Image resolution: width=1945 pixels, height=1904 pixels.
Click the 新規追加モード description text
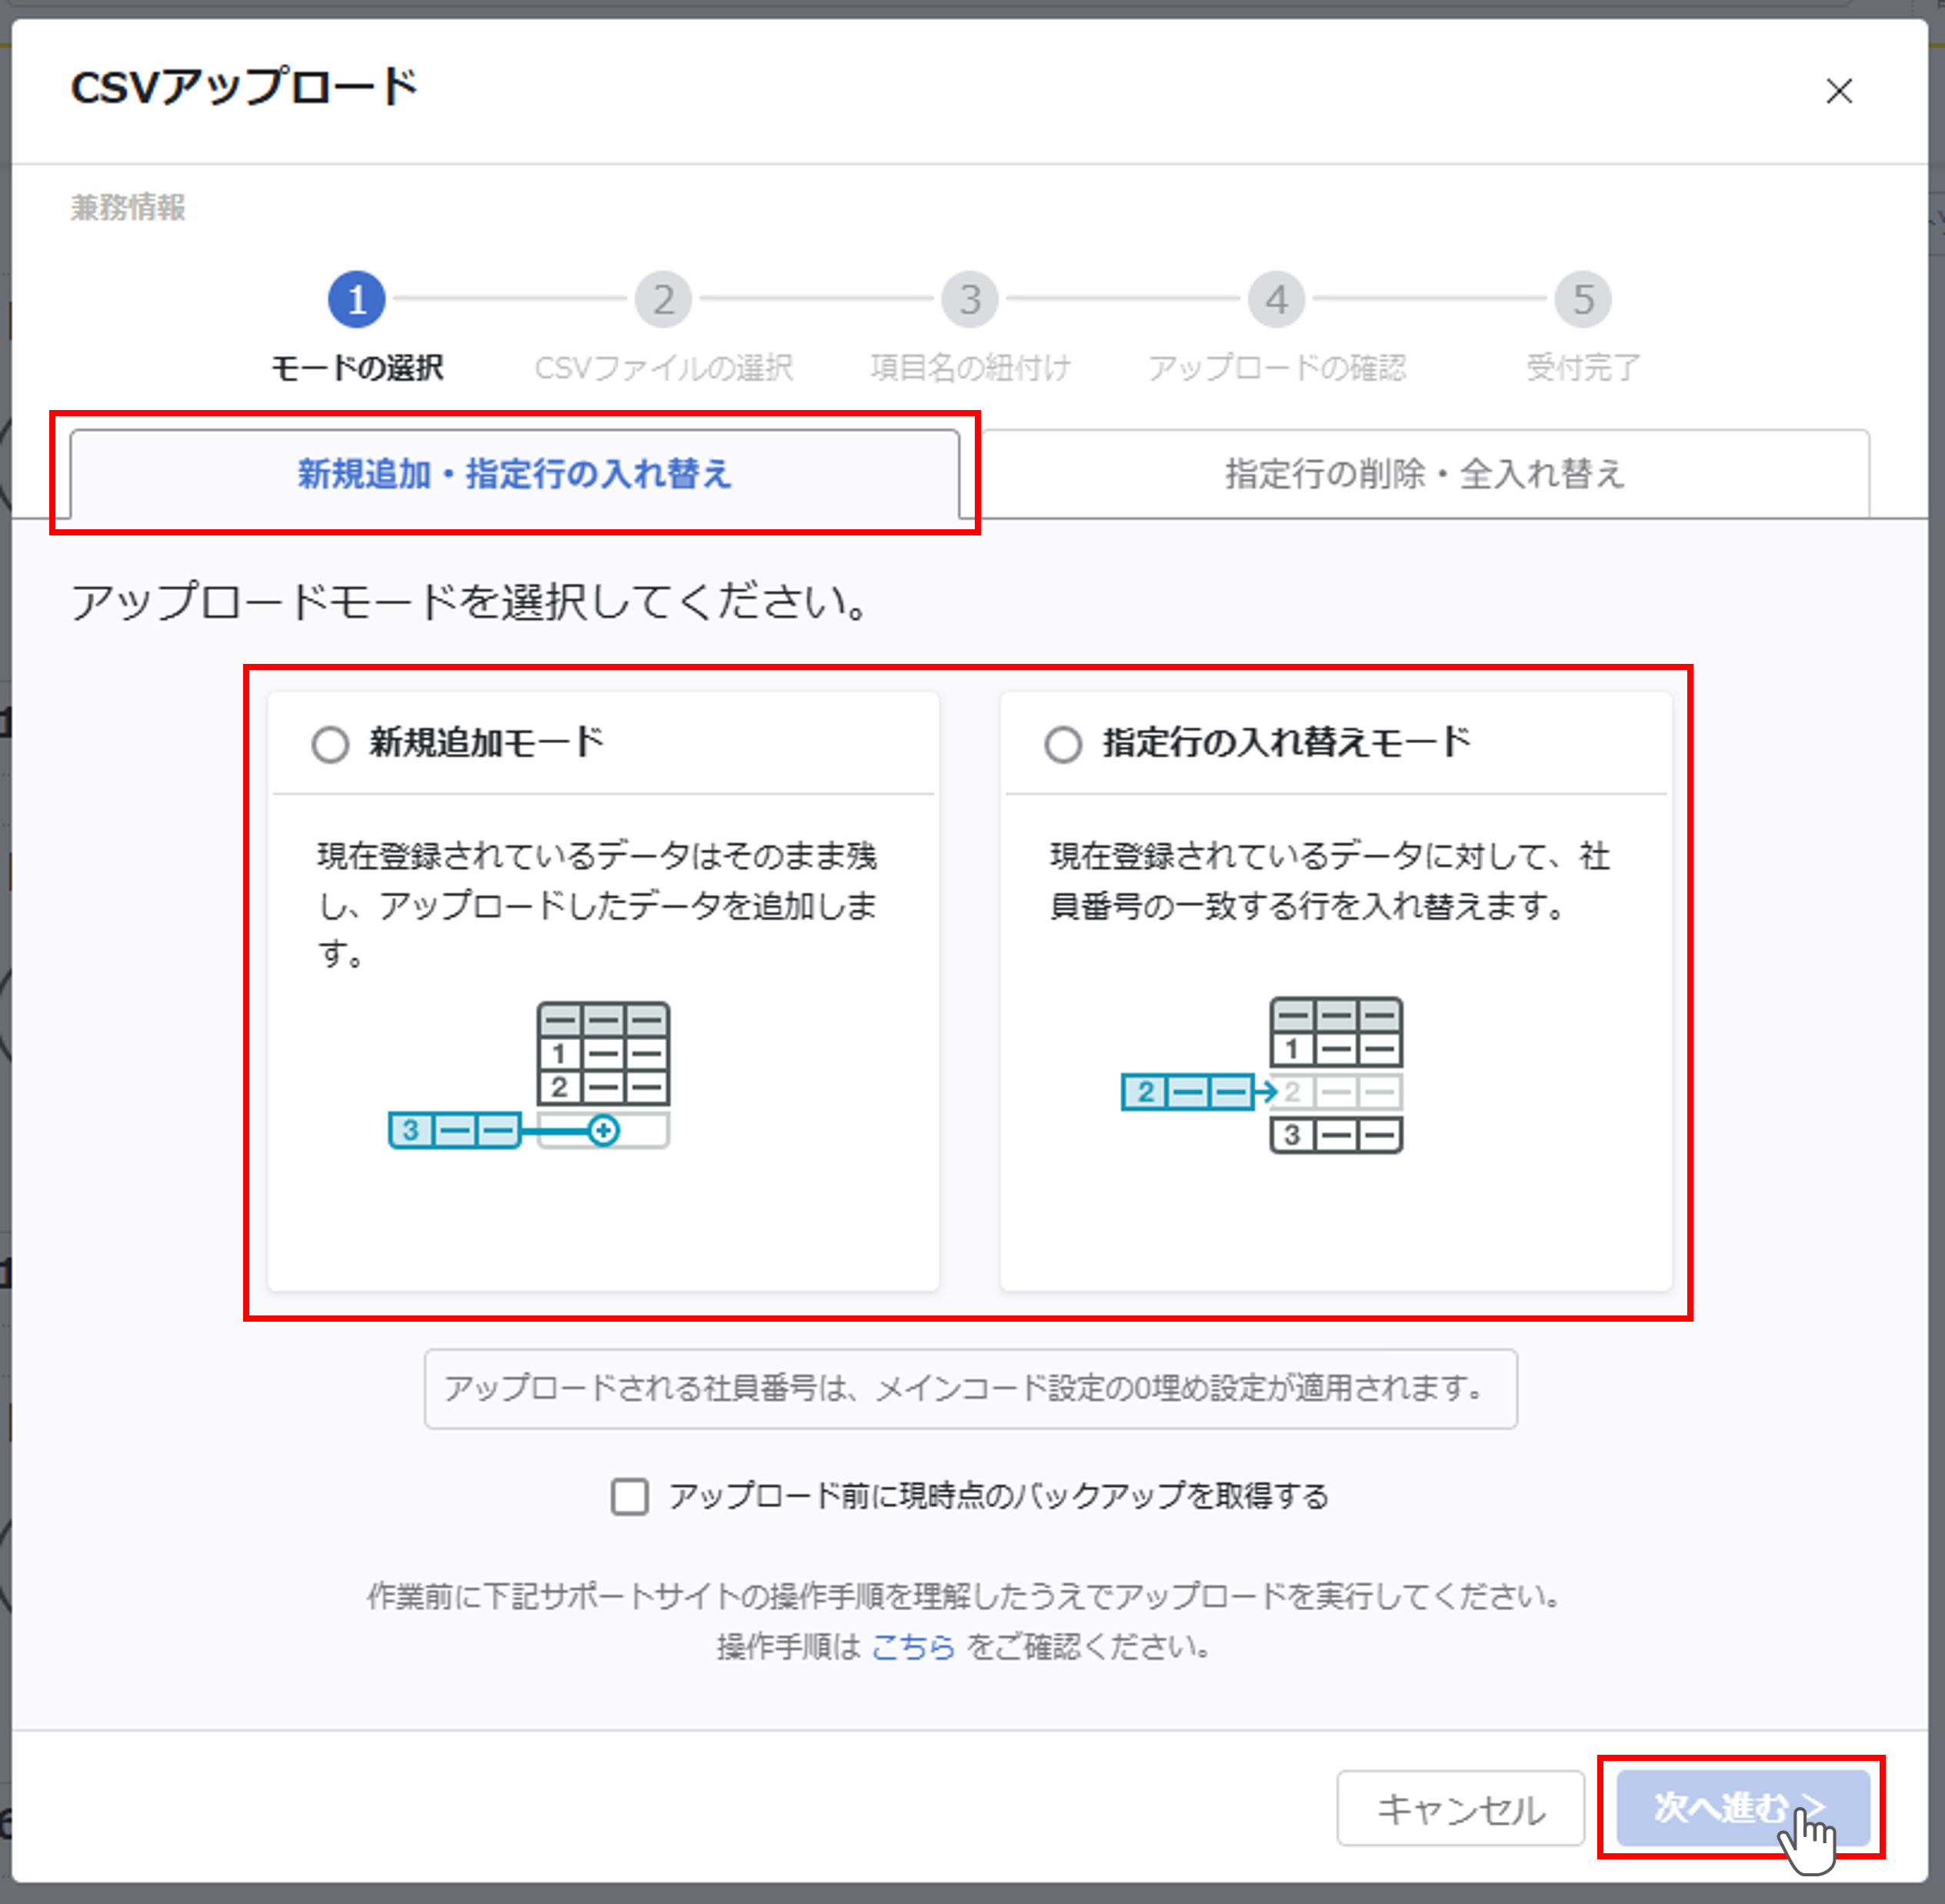click(597, 904)
